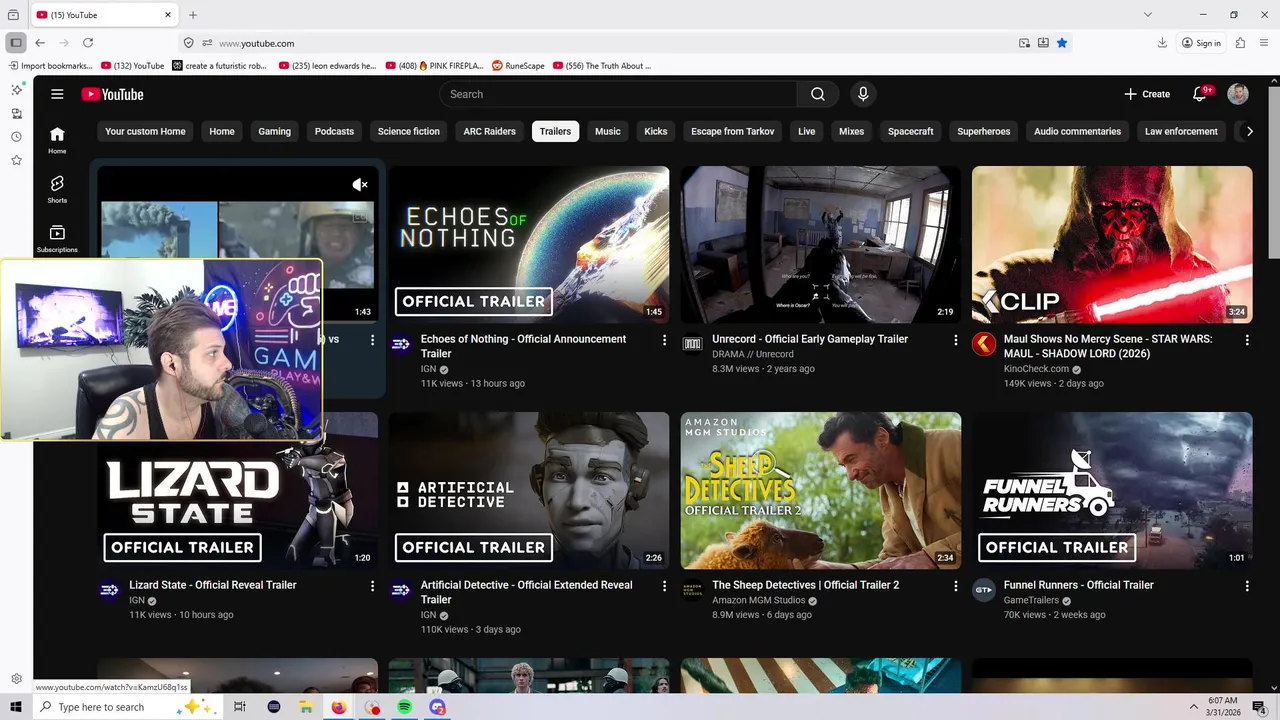Open the history clock icon in sidebar
The width and height of the screenshot is (1280, 720).
click(16, 137)
